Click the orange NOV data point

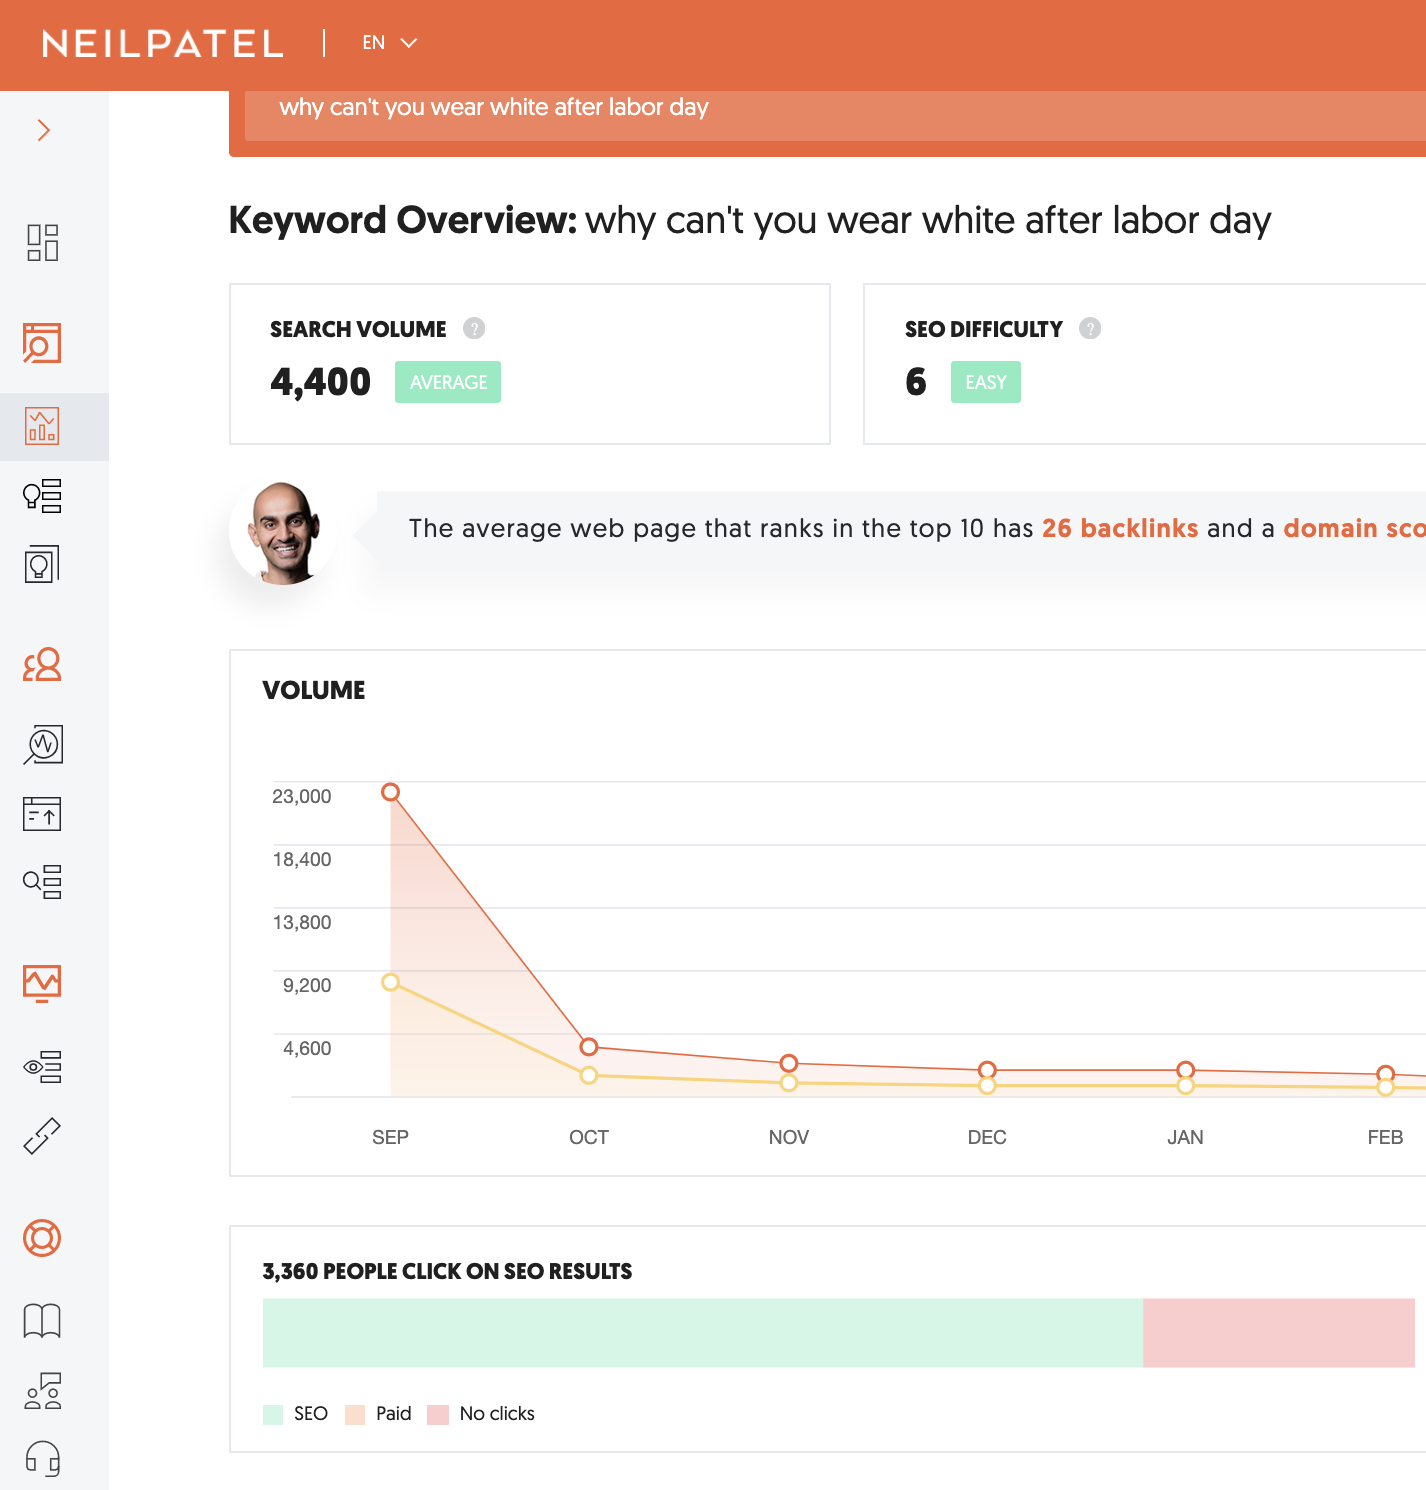pos(789,1063)
